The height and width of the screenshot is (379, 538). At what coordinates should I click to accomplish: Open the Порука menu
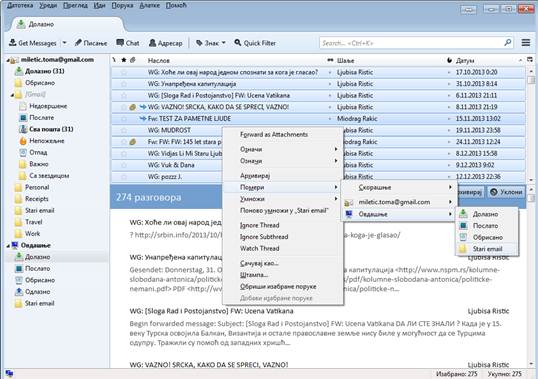click(122, 5)
